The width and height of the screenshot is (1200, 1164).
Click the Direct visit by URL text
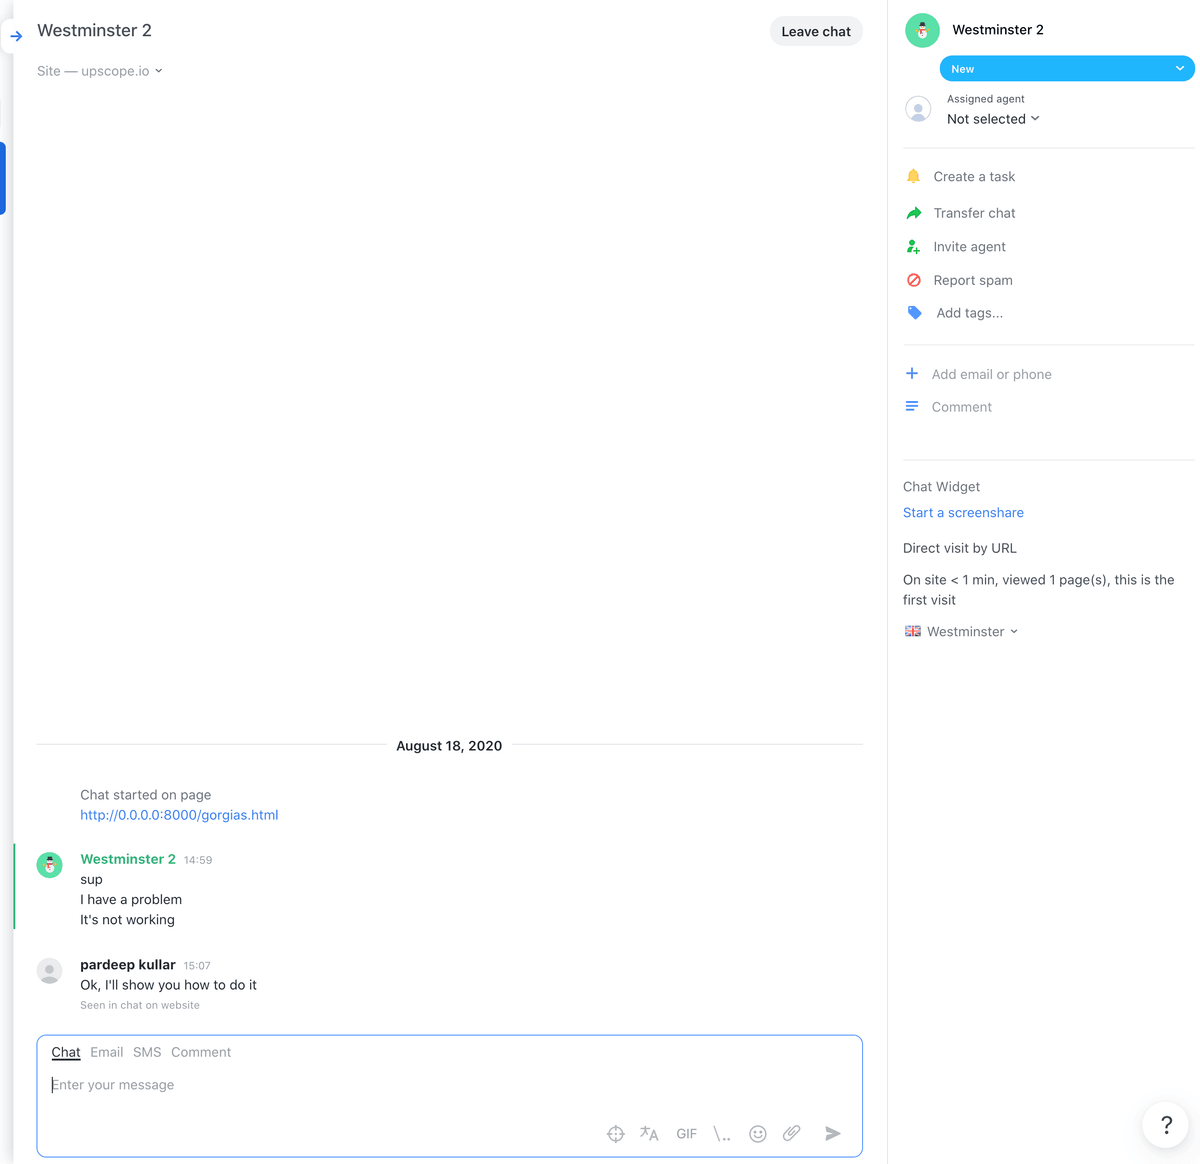point(960,548)
